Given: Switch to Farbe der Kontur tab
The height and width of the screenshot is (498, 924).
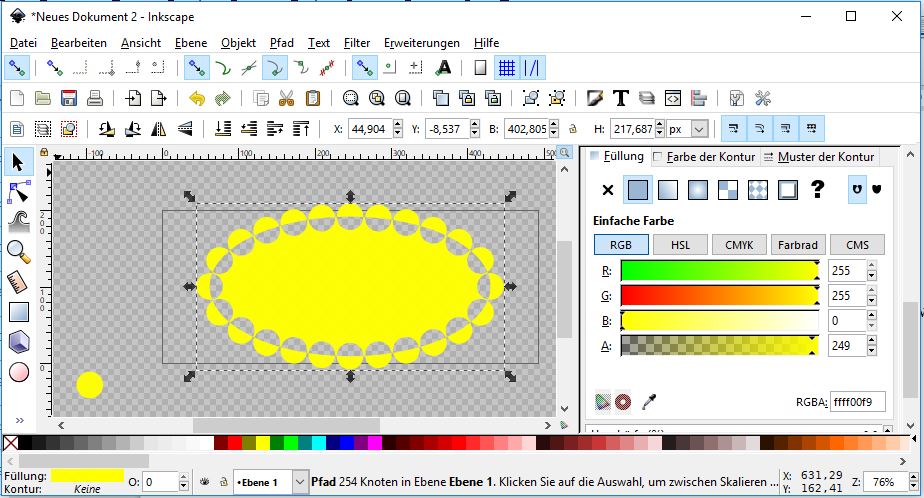Looking at the screenshot, I should [704, 157].
